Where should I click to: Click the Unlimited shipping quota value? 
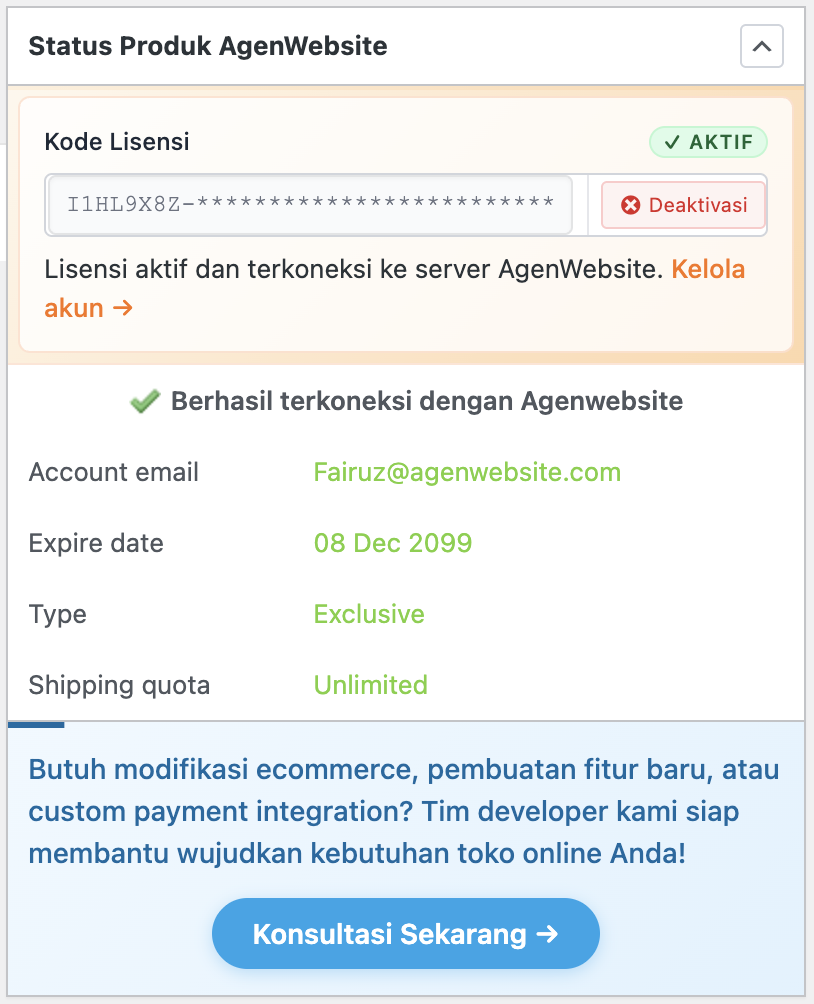371,685
